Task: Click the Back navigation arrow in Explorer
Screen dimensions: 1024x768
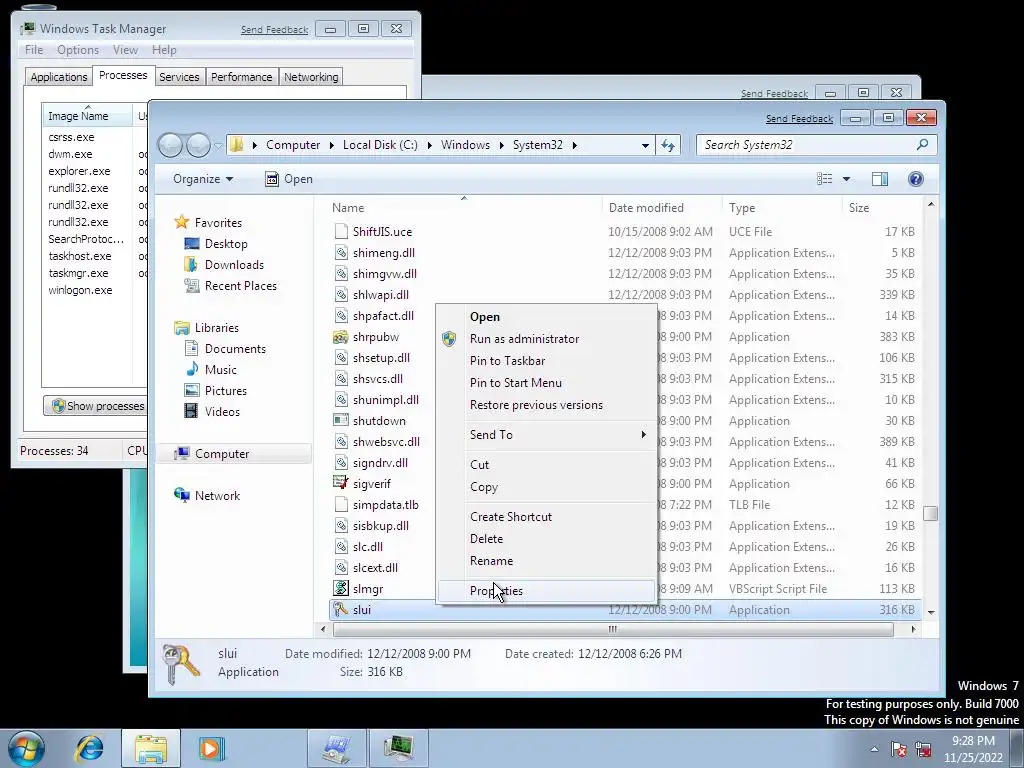Action: pyautogui.click(x=170, y=145)
